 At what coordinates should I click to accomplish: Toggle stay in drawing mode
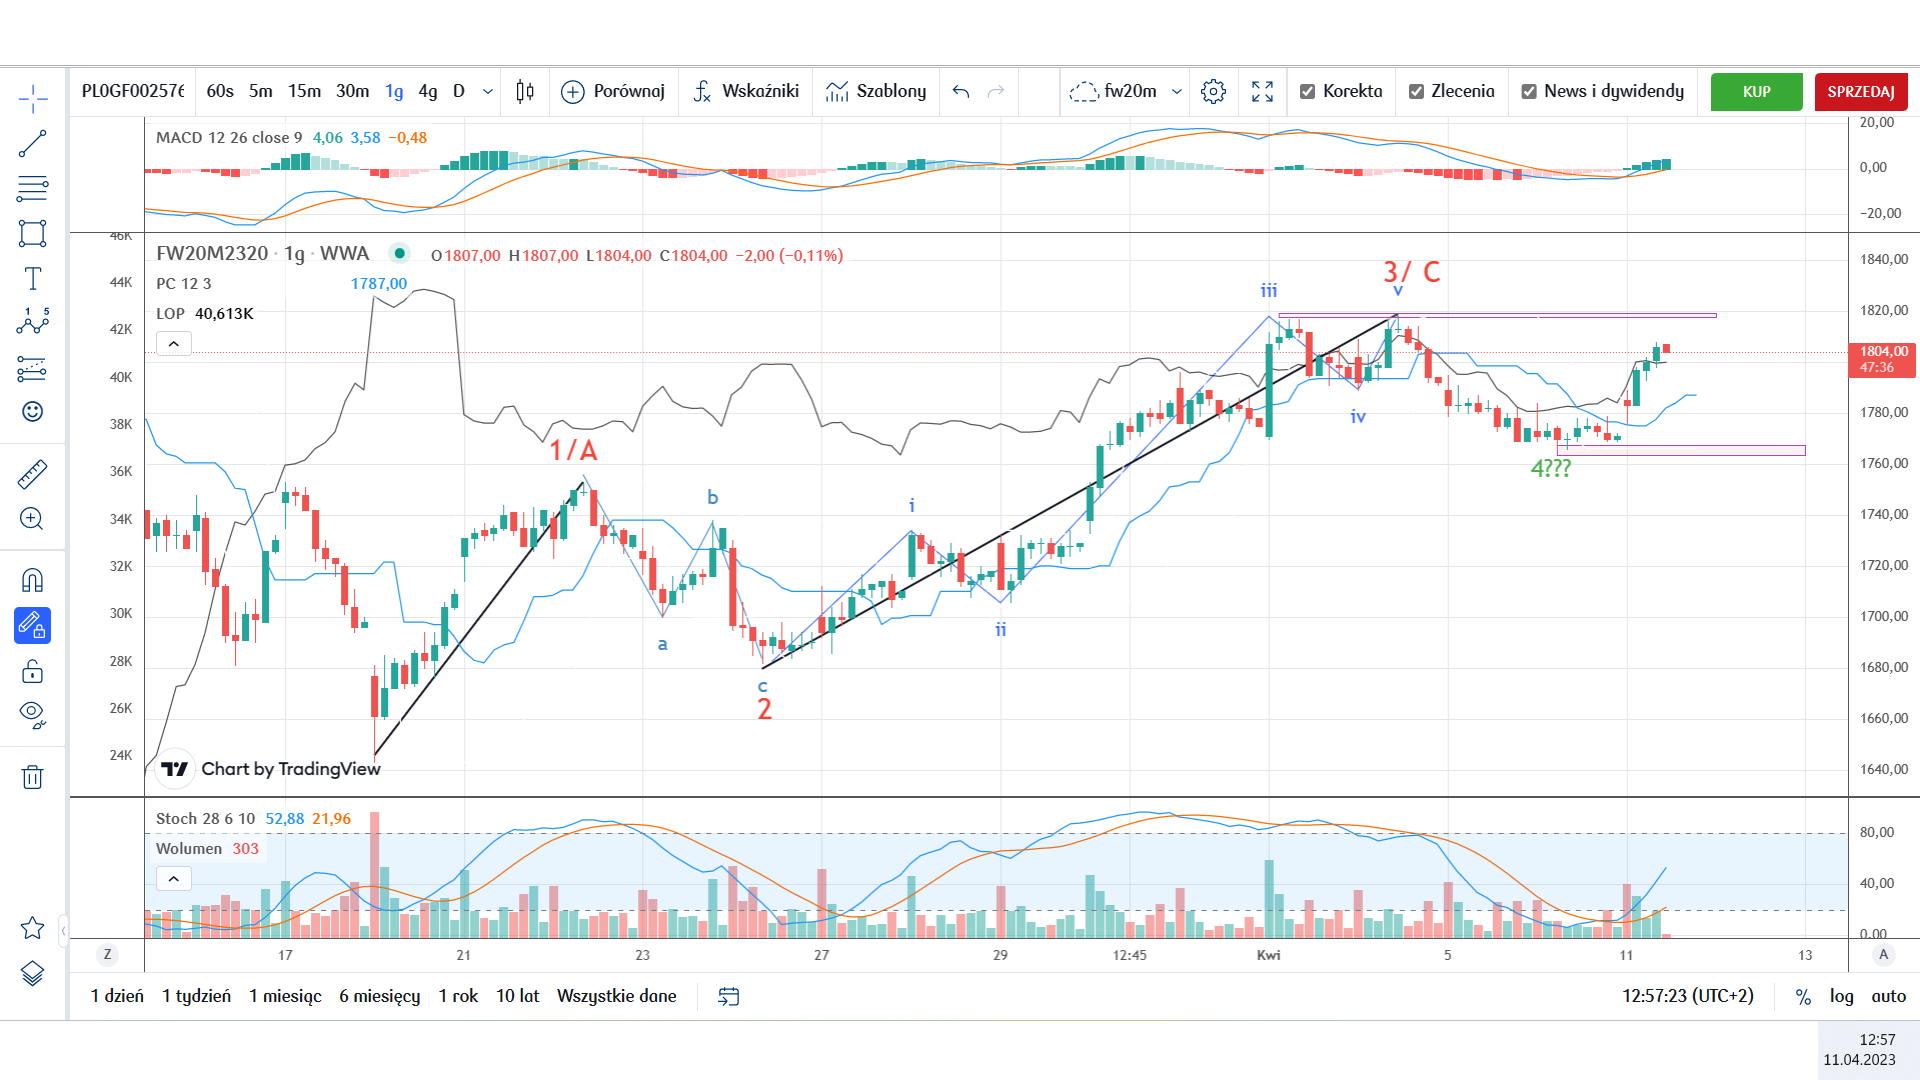pos(32,625)
